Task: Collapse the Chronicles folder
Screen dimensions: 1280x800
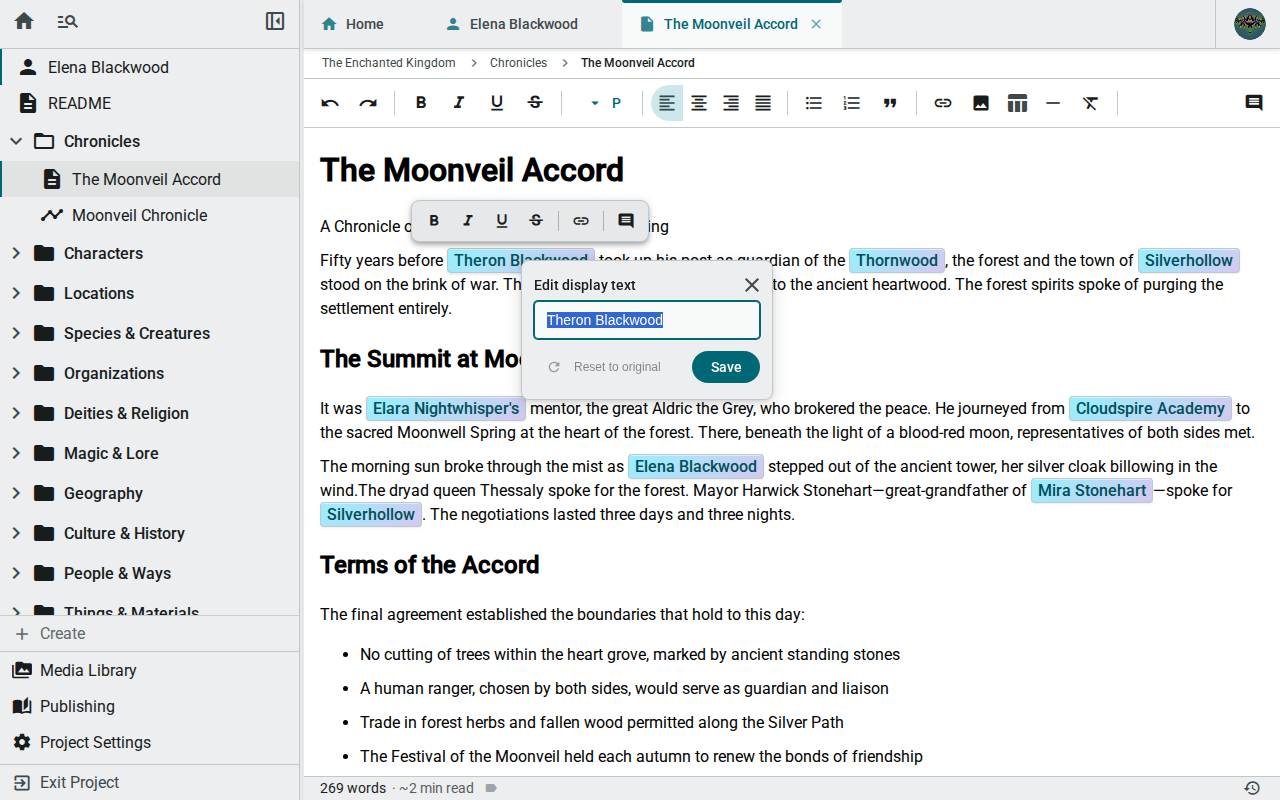Action: (x=16, y=141)
